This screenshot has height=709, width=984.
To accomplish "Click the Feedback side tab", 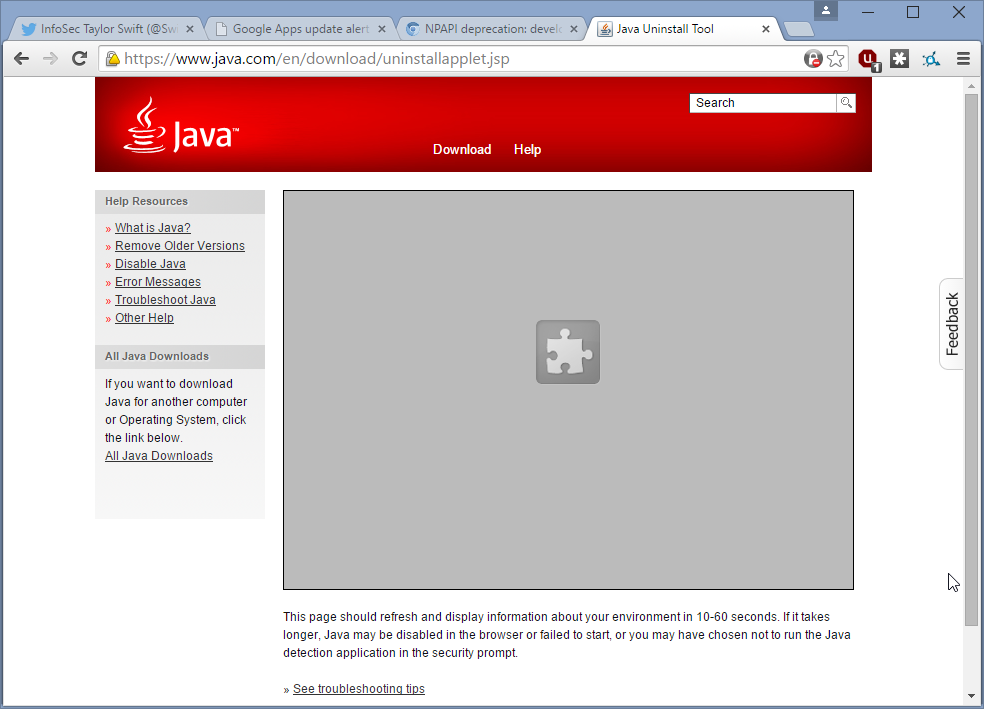I will click(952, 324).
